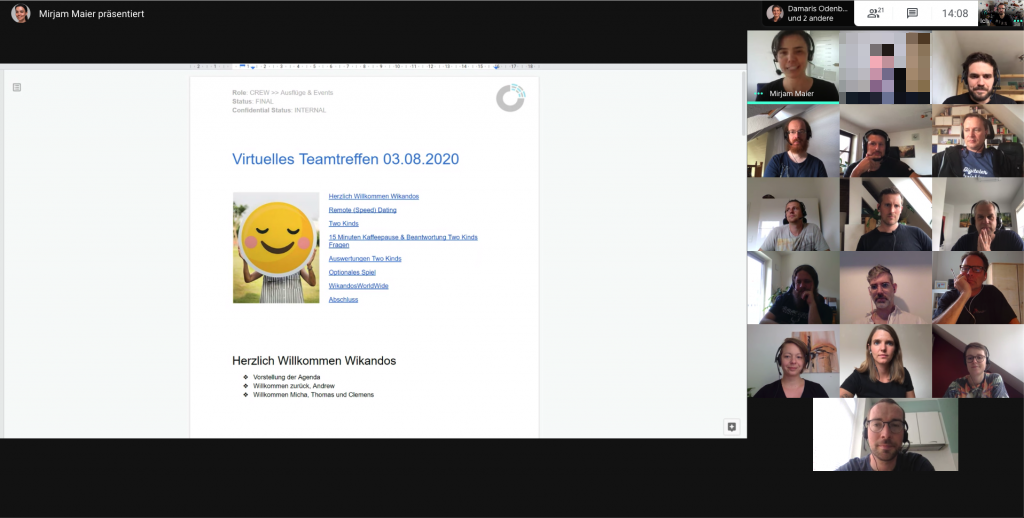Click the smiley emoji photo in the document
The width and height of the screenshot is (1024, 518).
point(276,248)
